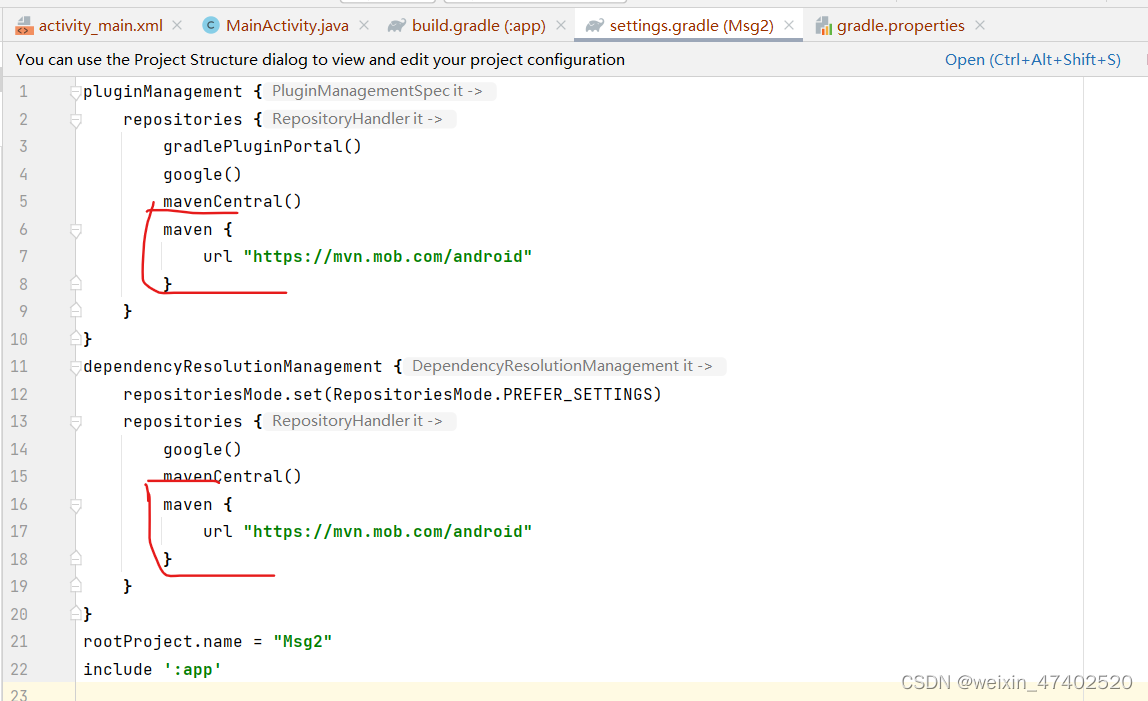Click the folding marker beside line 18

[75, 558]
